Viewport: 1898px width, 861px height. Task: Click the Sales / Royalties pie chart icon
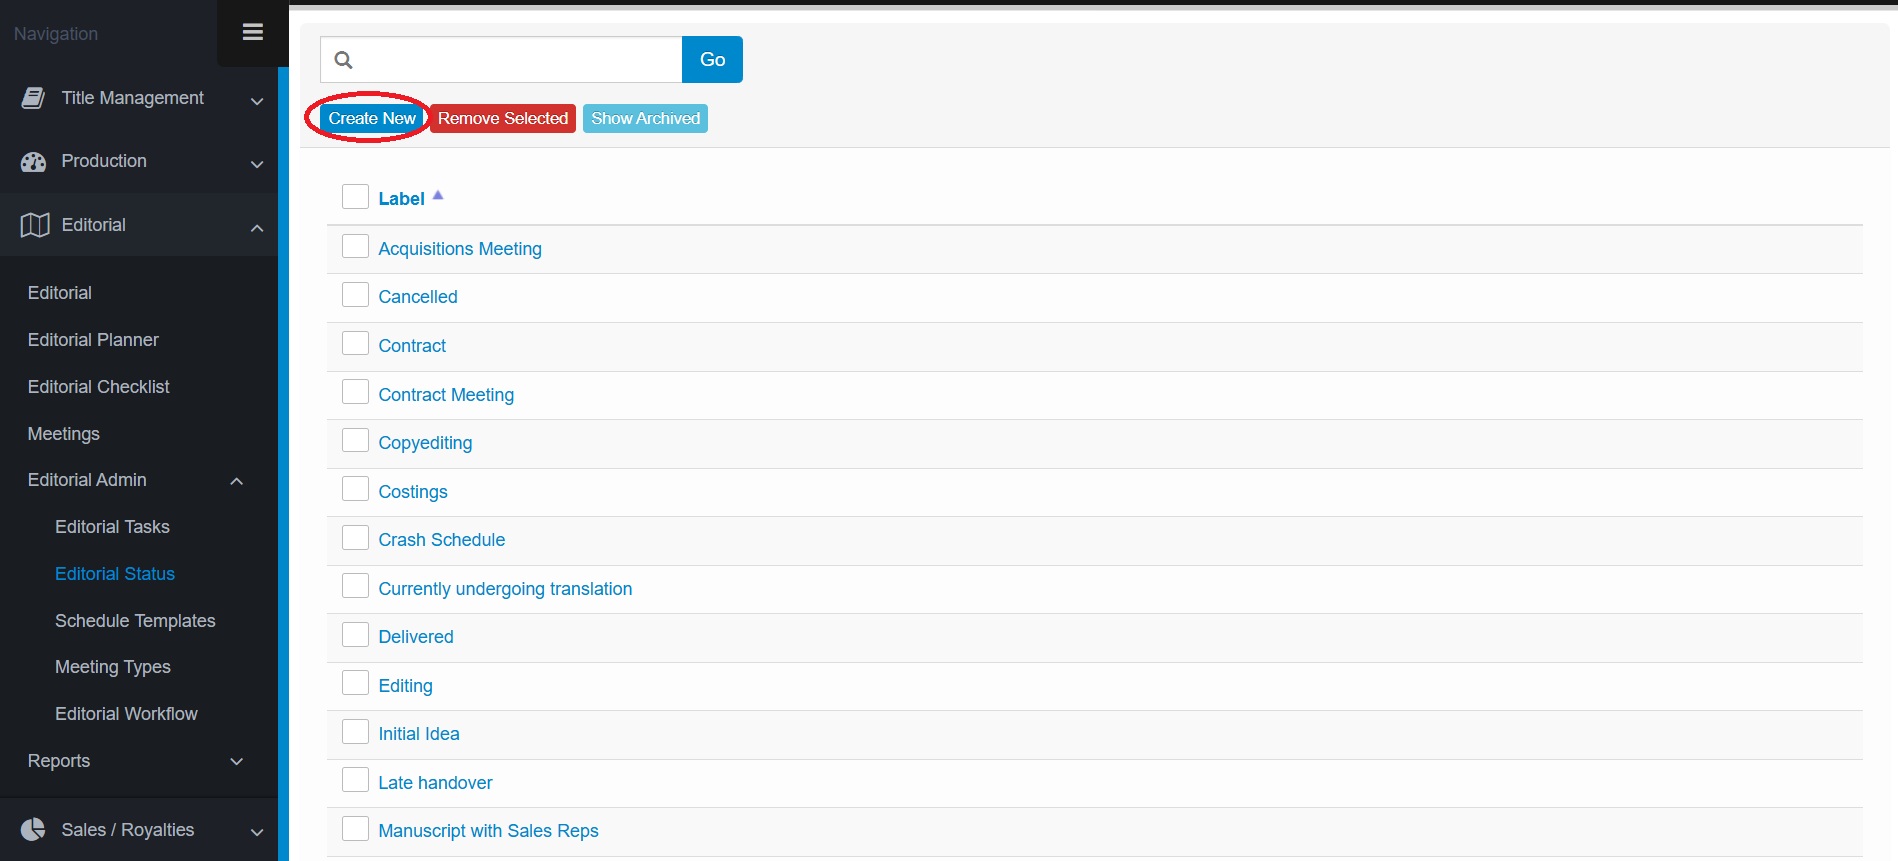(x=33, y=830)
